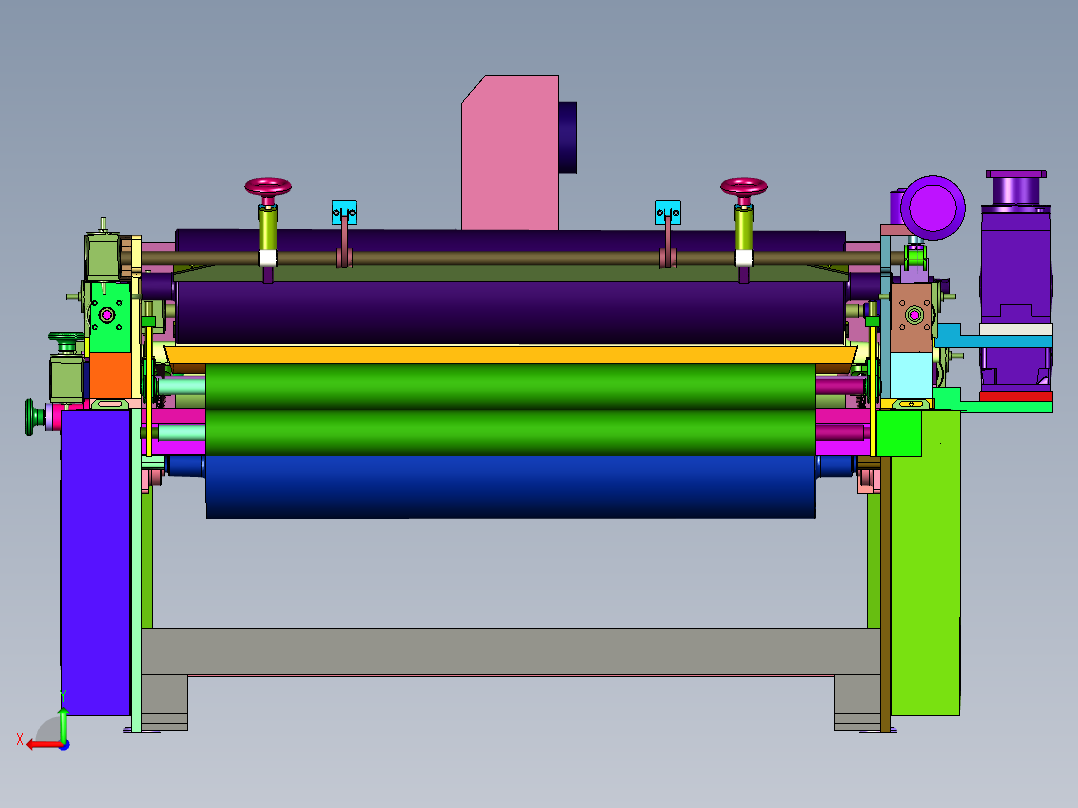Select the red base strip under the motor
The image size is (1078, 808).
pos(1016,397)
